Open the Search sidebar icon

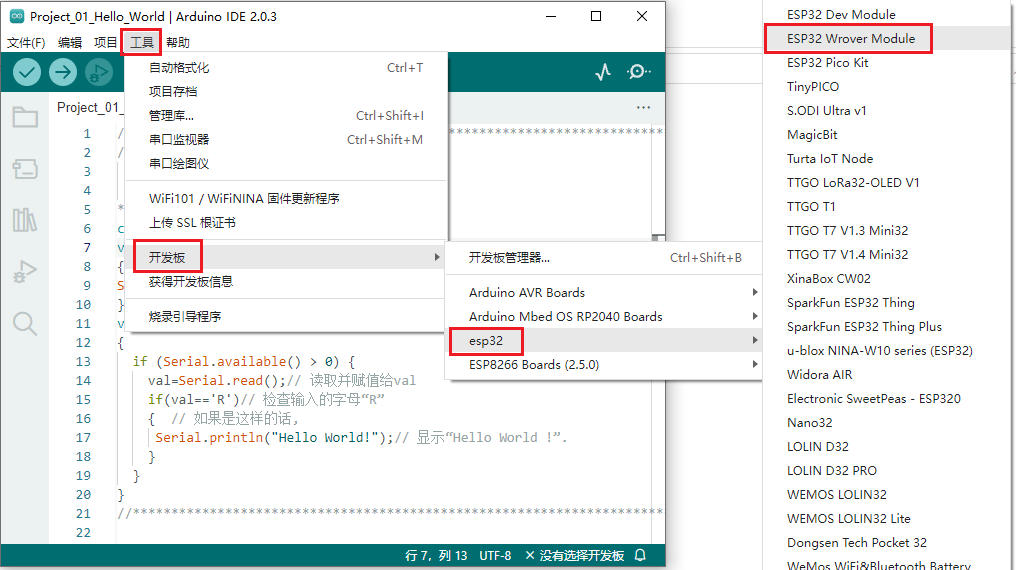25,323
